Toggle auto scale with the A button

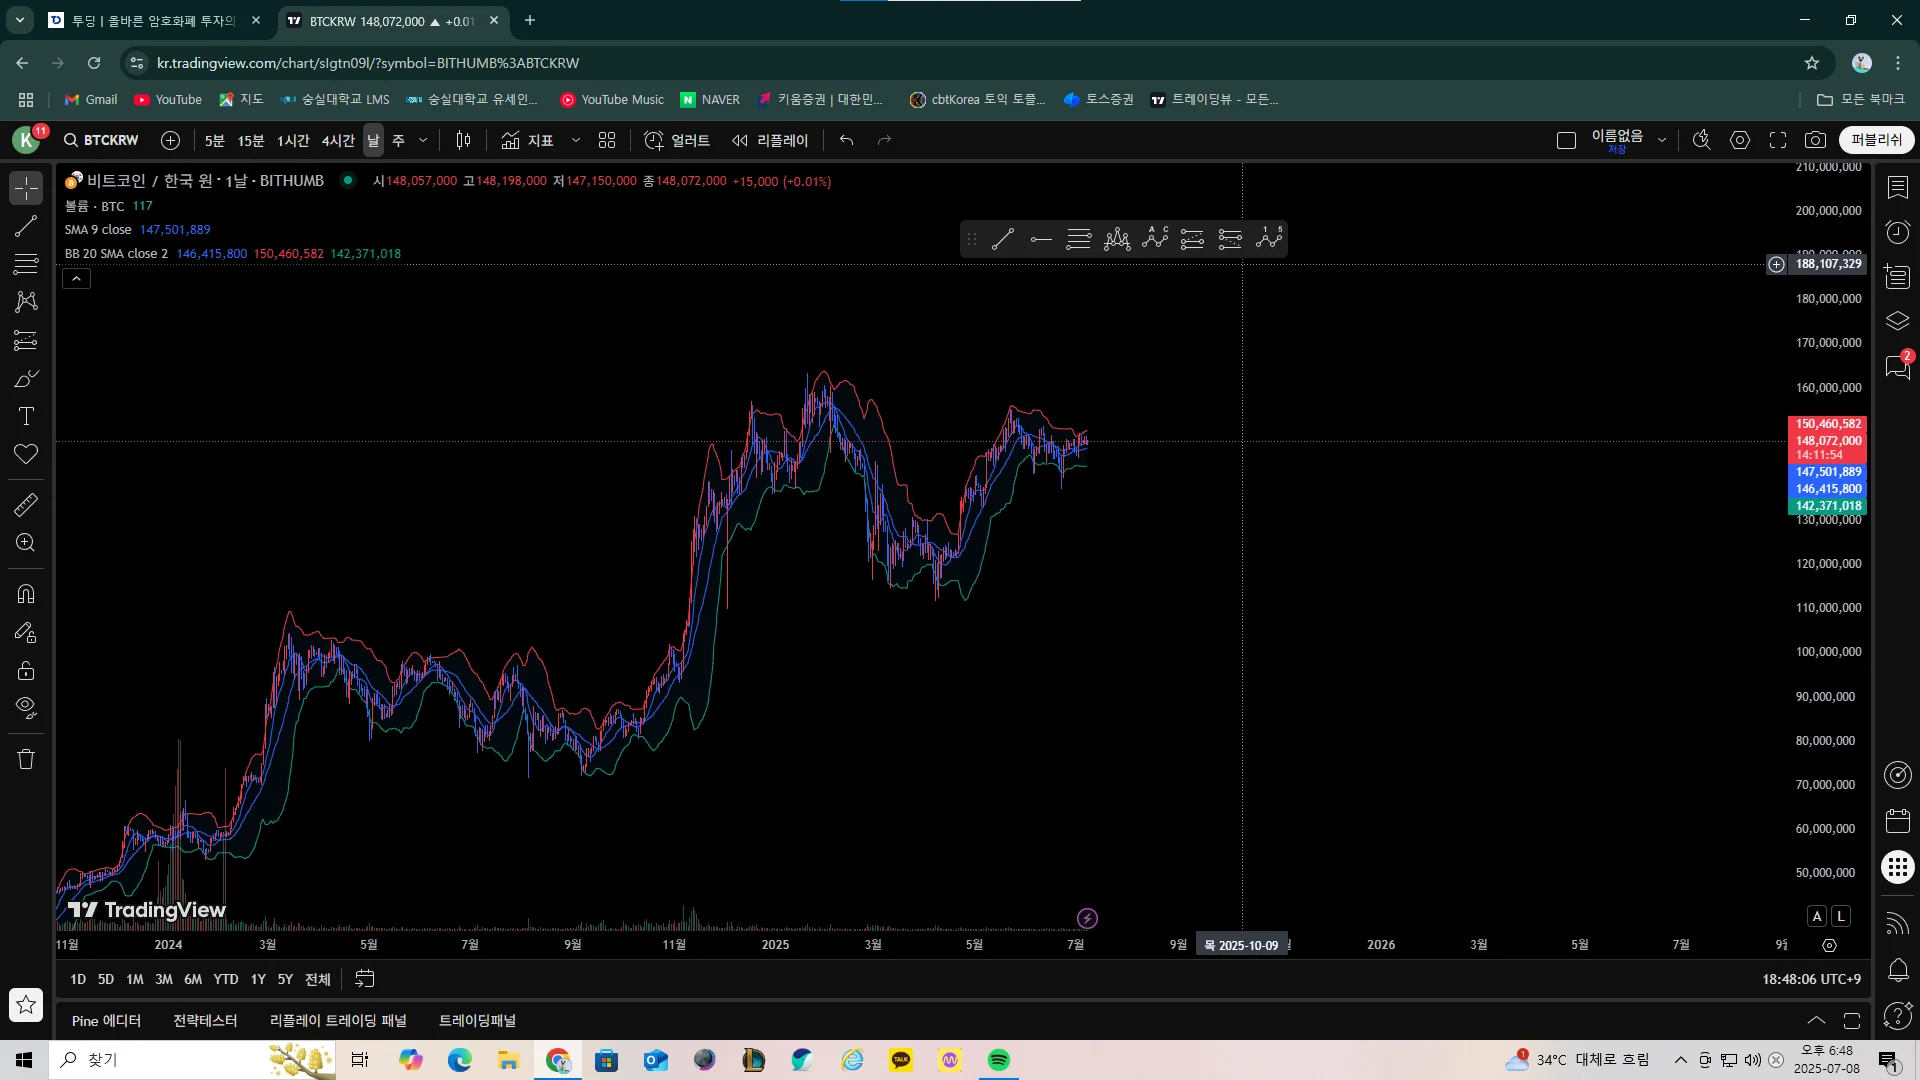(x=1817, y=916)
